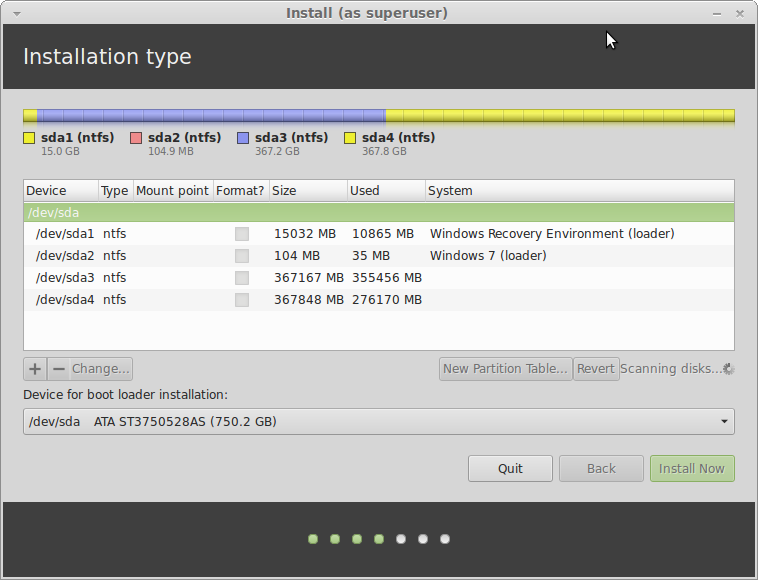Screen dimensions: 758x580
Task: Click the sda1 (ntfs) legend label
Action: tap(77, 138)
